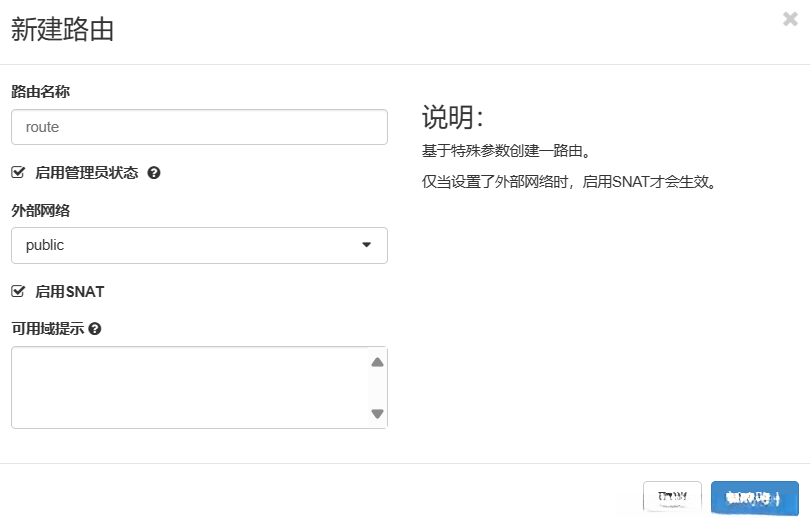Click the 路由名称 text input field
The width and height of the screenshot is (810, 525).
click(199, 127)
